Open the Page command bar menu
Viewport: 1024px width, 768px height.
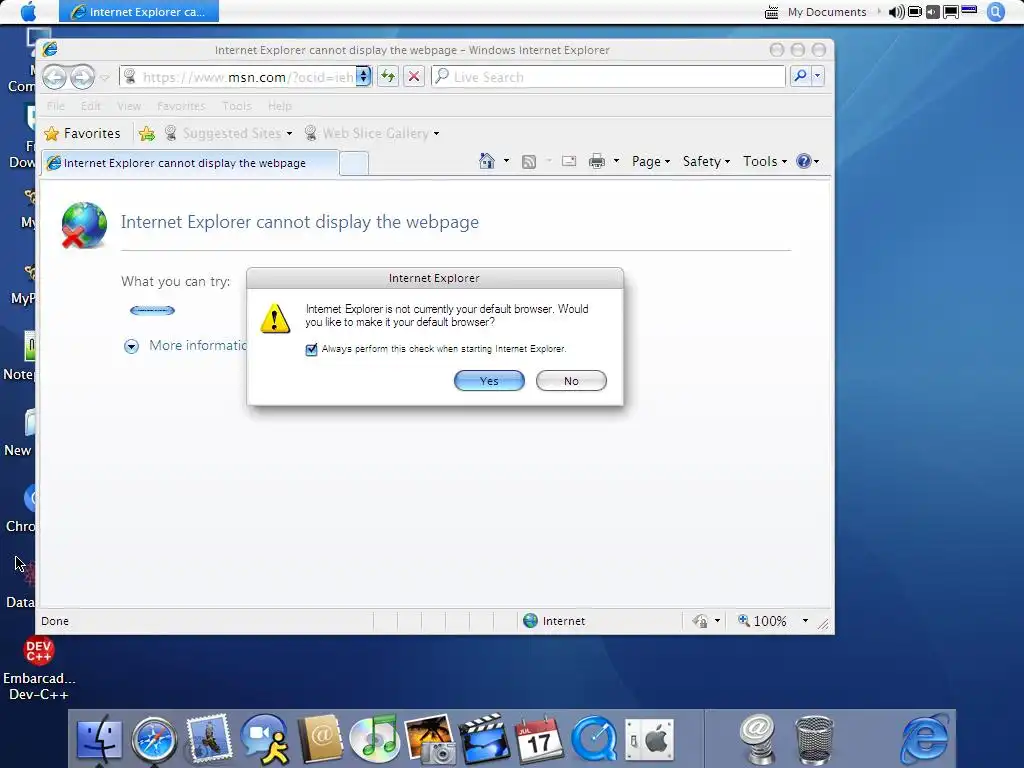coord(650,161)
